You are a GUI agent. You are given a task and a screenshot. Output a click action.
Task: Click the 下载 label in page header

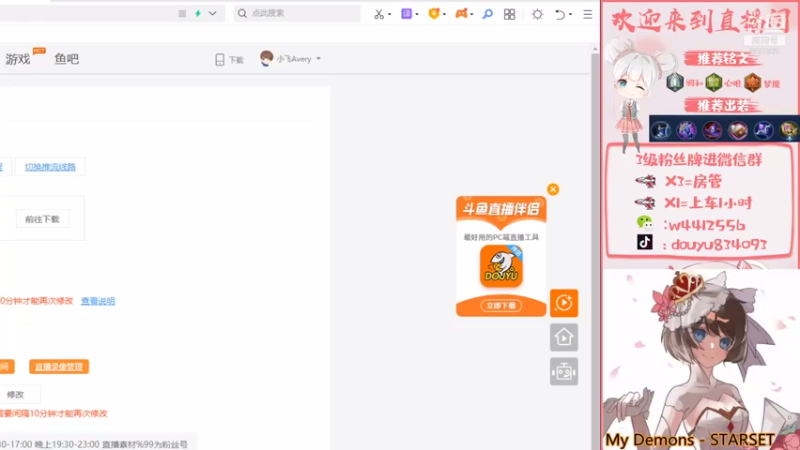coord(236,60)
